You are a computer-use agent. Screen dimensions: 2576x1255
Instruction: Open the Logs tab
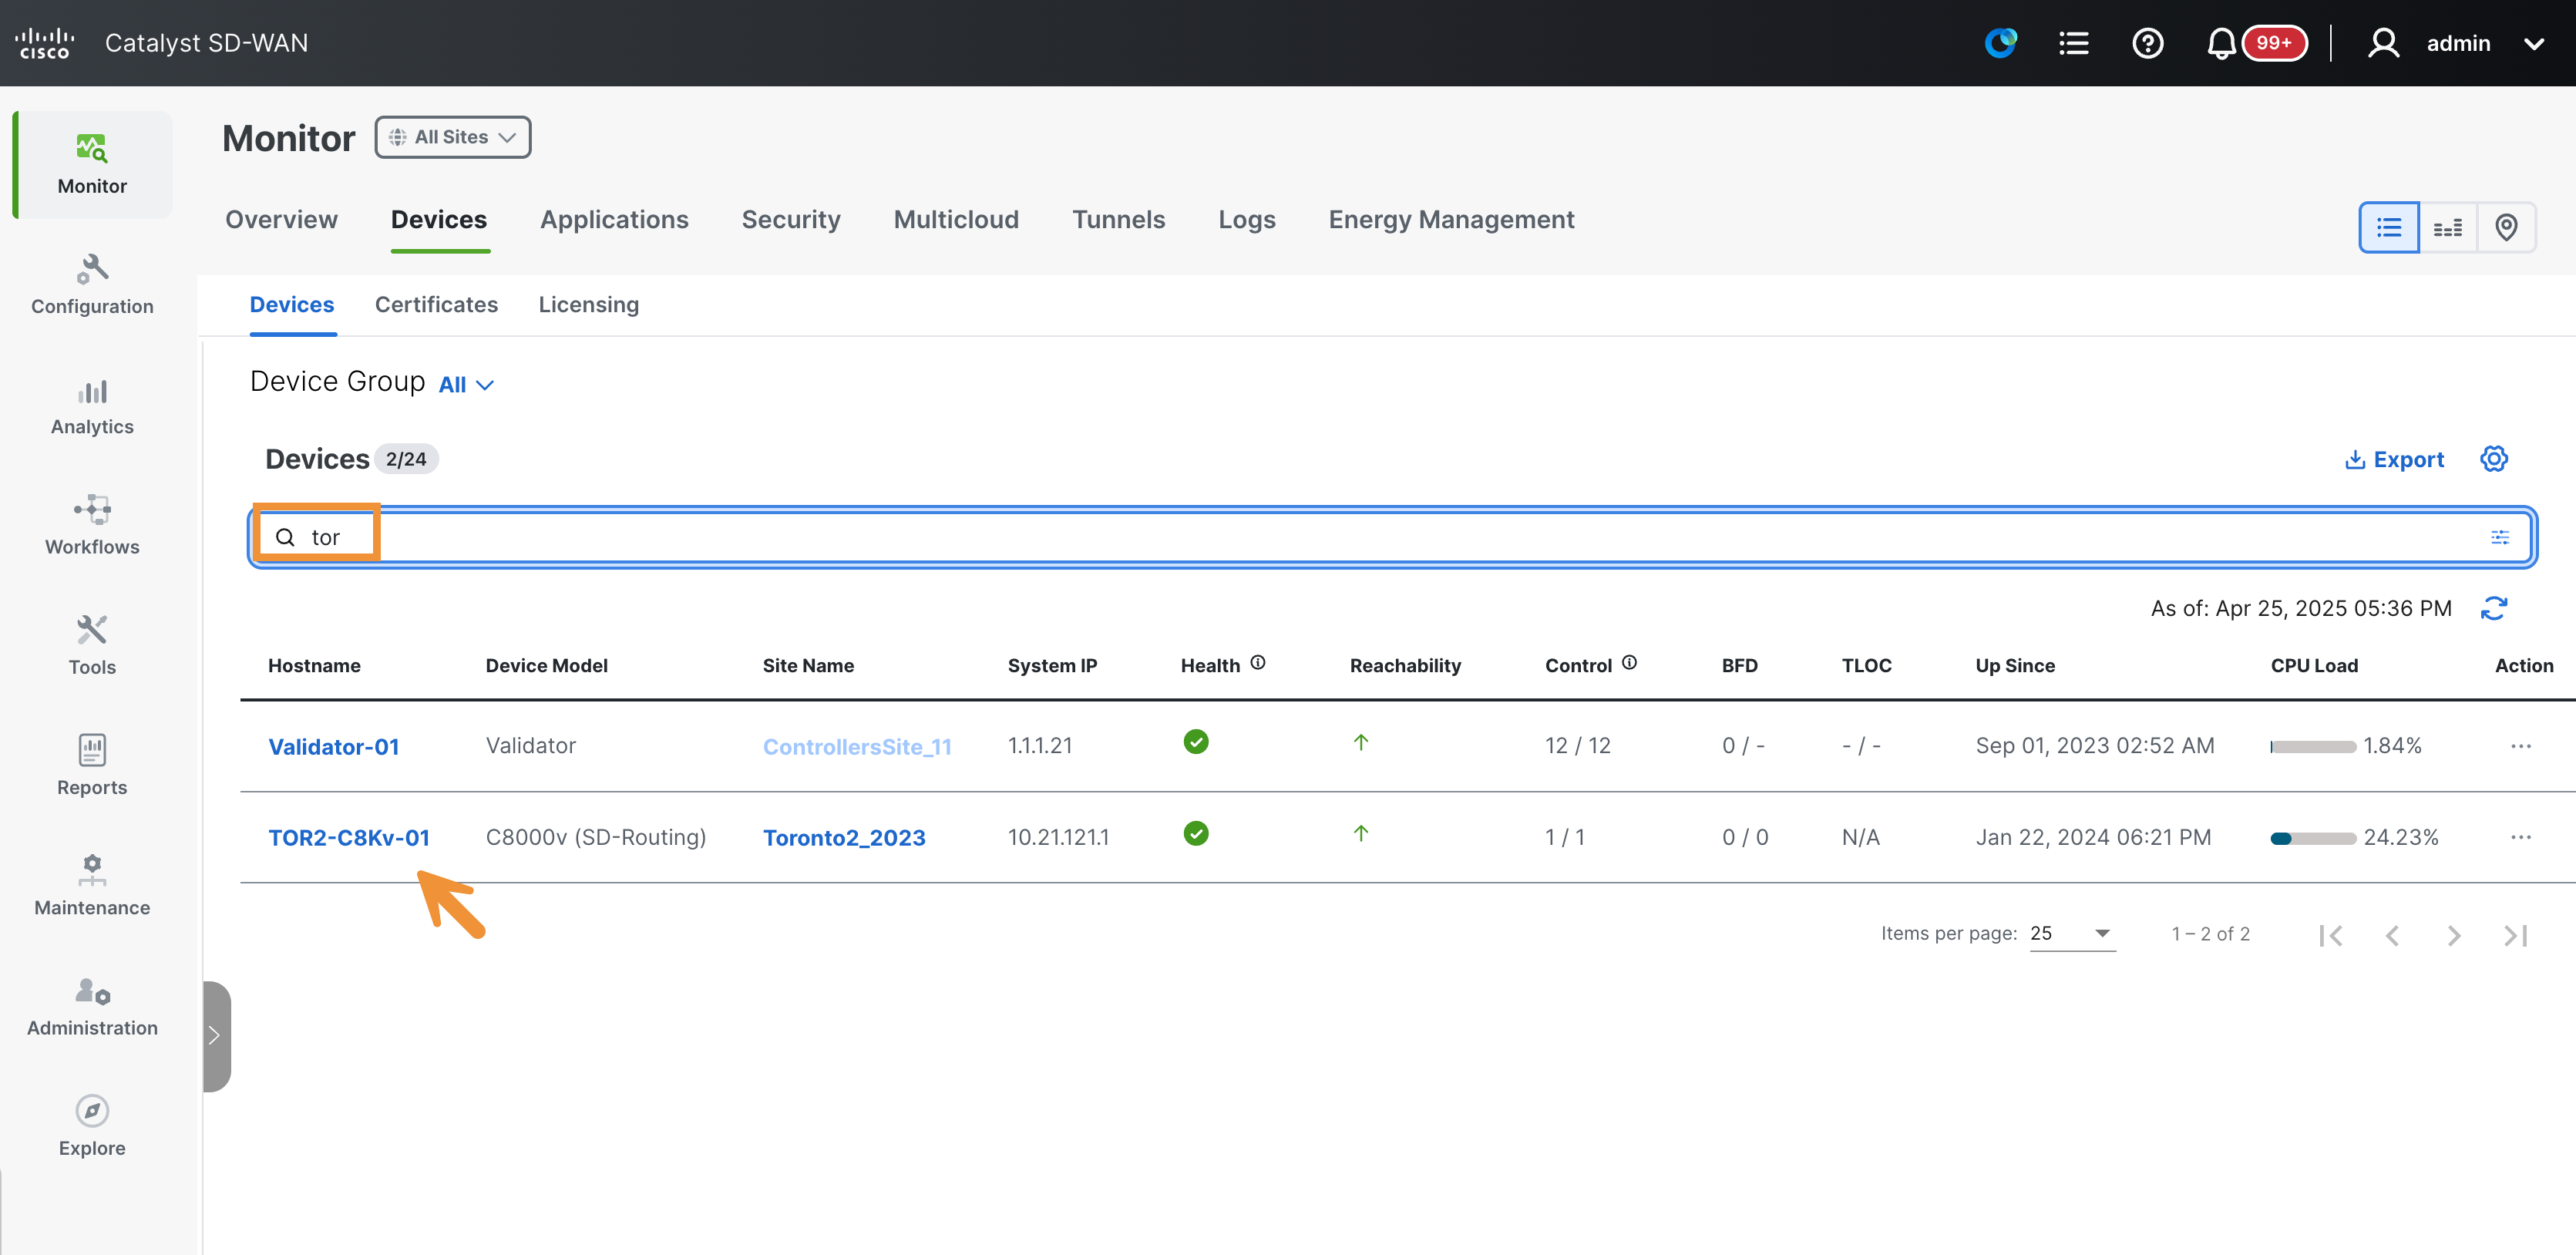point(1246,219)
